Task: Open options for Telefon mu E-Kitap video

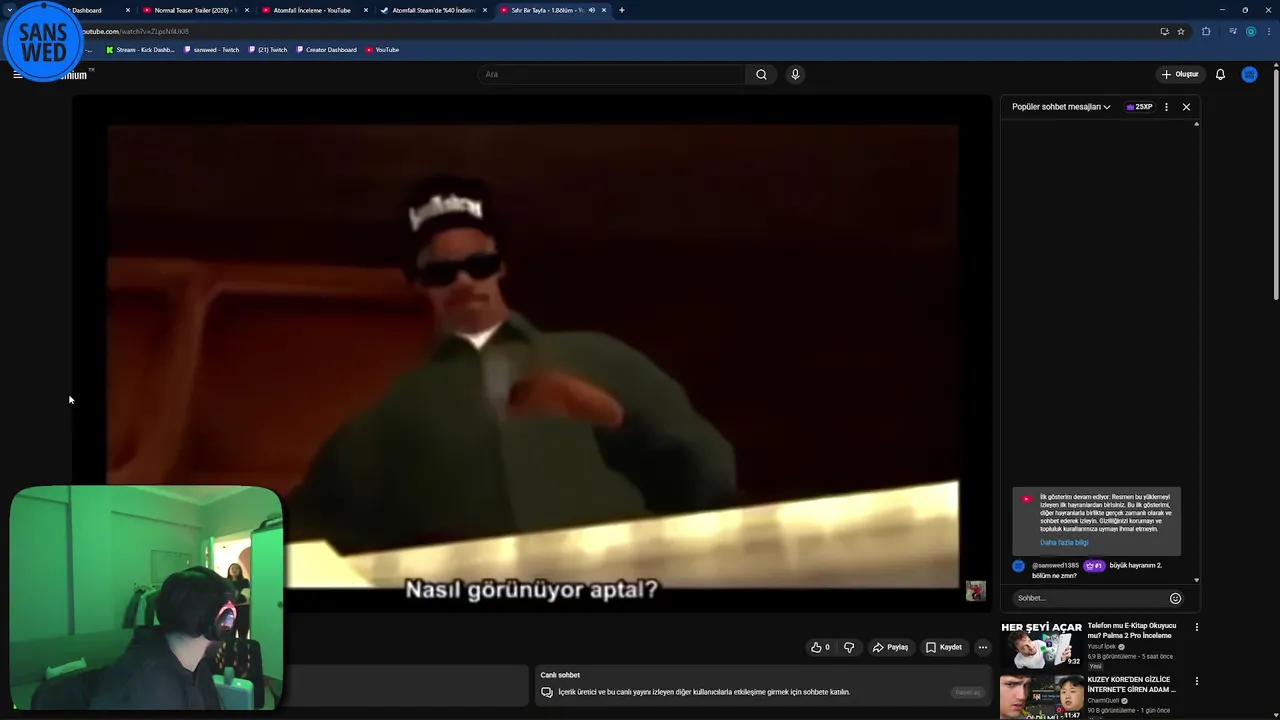Action: [x=1196, y=627]
